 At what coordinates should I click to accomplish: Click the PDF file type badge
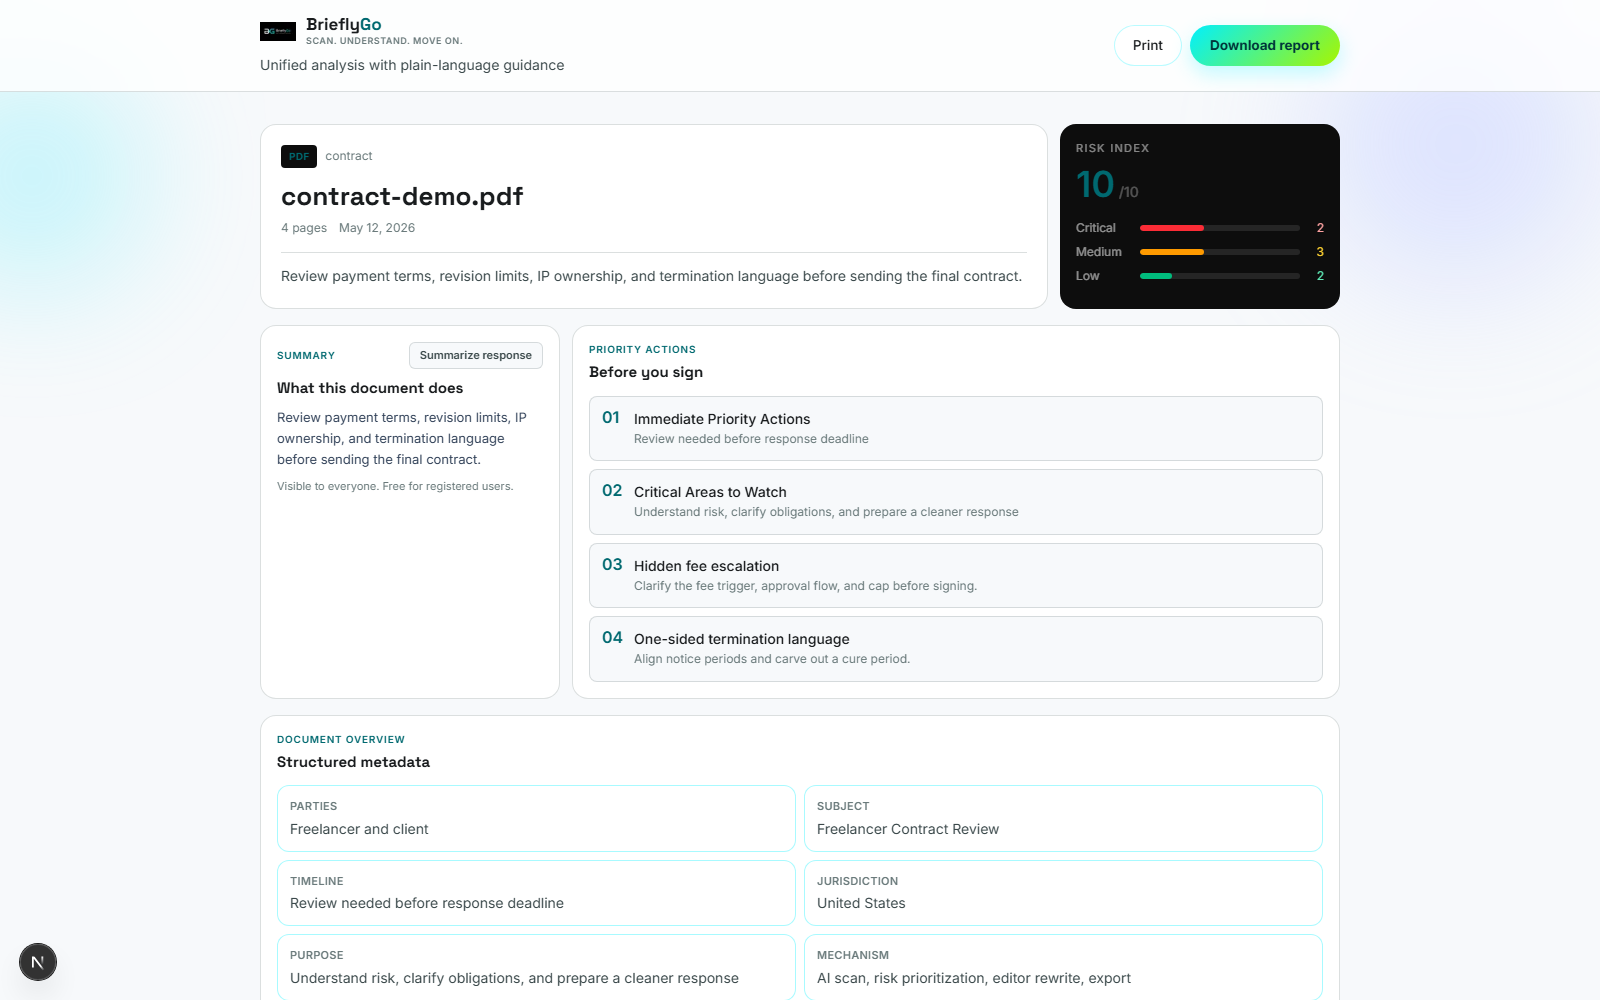coord(299,156)
